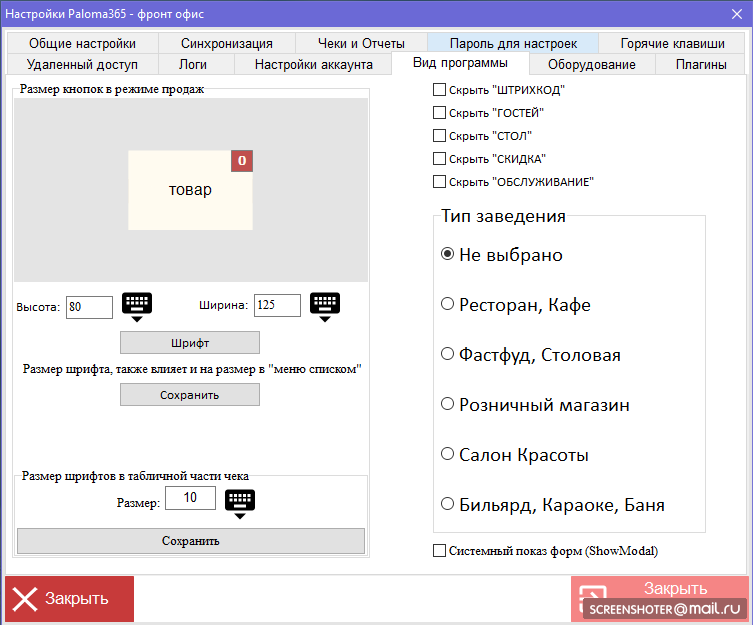Screen dimensions: 753x625
Task: Click the товар preview button
Action: 190,190
